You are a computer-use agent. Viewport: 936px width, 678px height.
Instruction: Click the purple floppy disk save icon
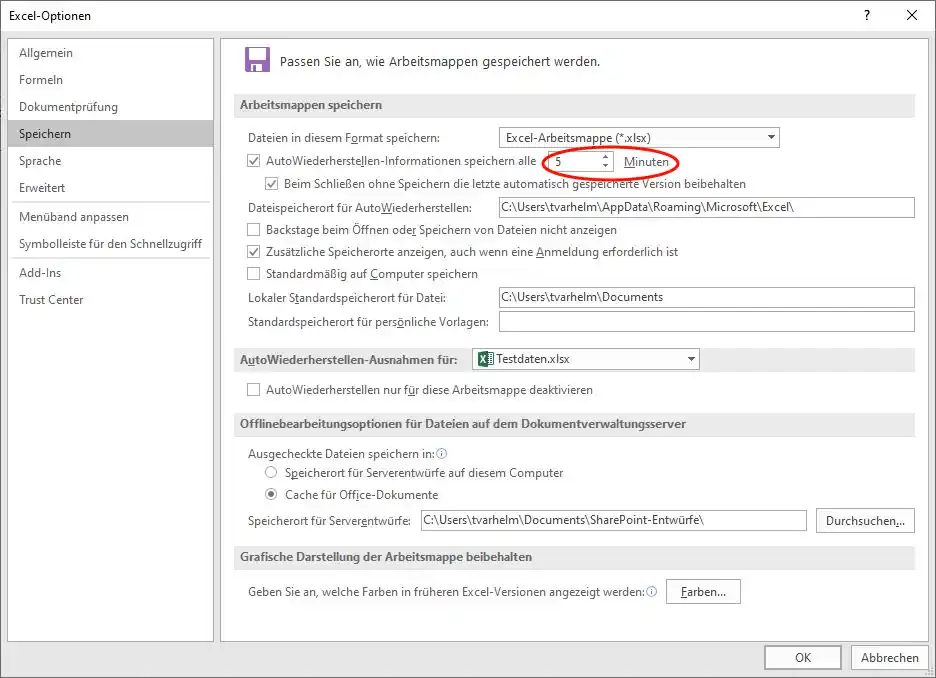(257, 60)
